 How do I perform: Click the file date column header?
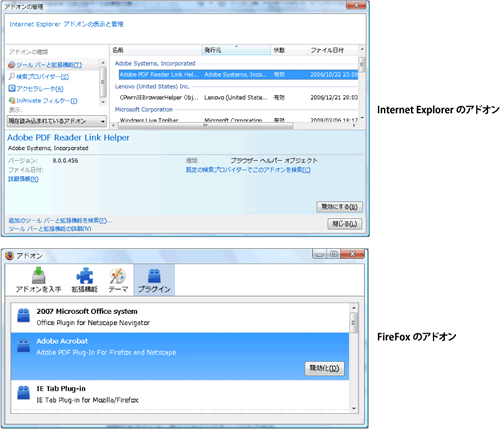(332, 50)
